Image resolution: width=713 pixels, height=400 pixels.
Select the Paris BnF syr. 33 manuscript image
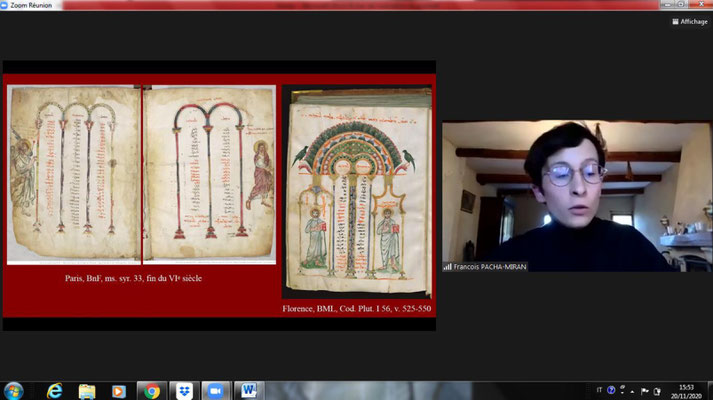point(141,175)
